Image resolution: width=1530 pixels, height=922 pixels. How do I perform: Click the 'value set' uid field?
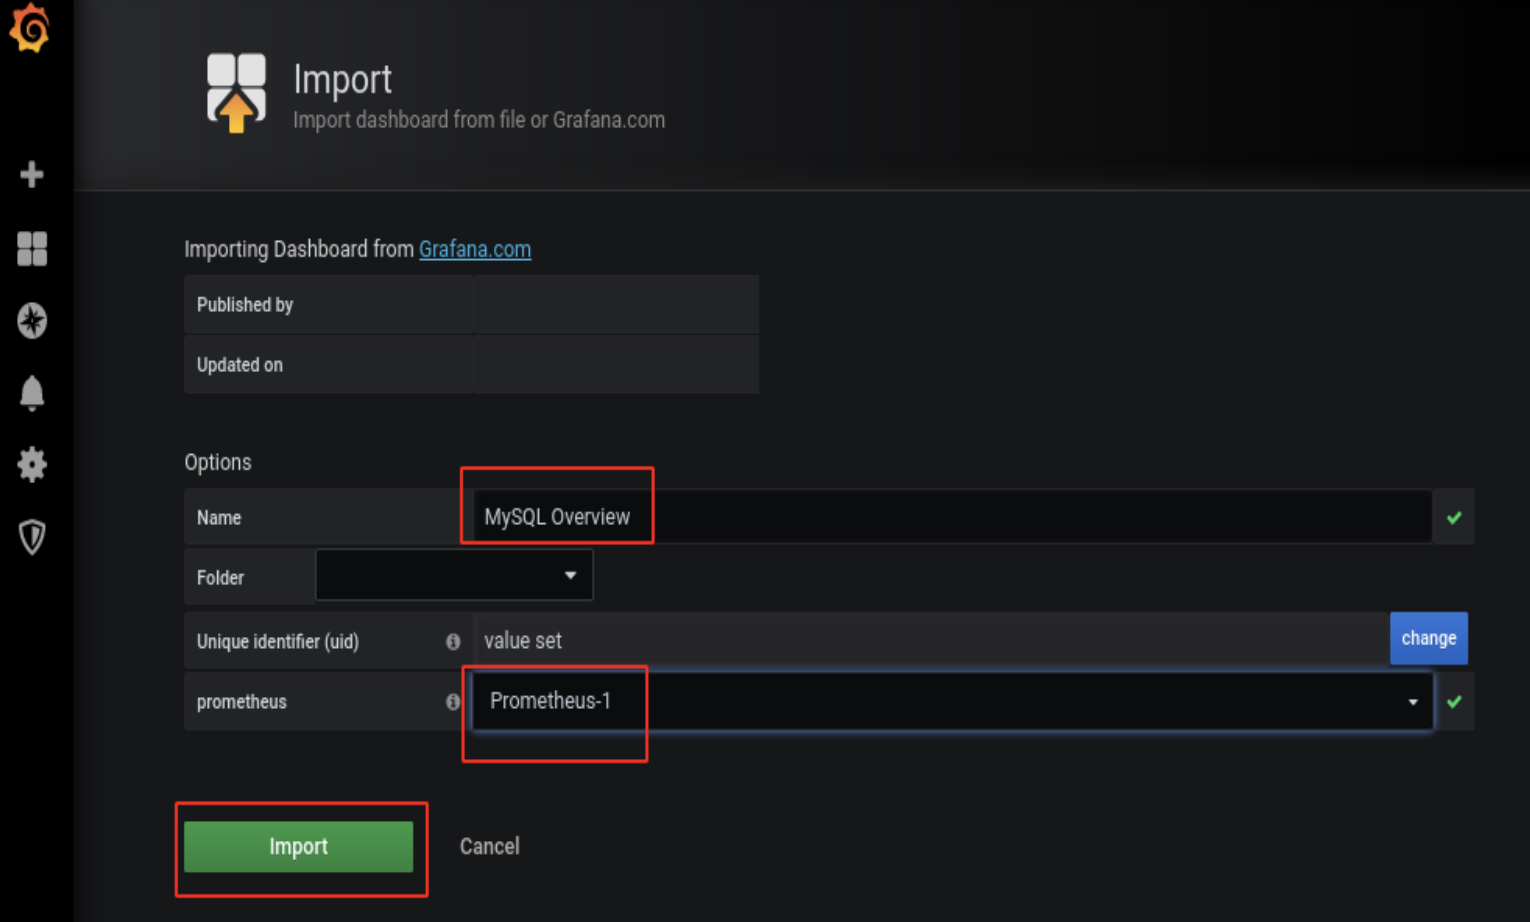click(931, 640)
